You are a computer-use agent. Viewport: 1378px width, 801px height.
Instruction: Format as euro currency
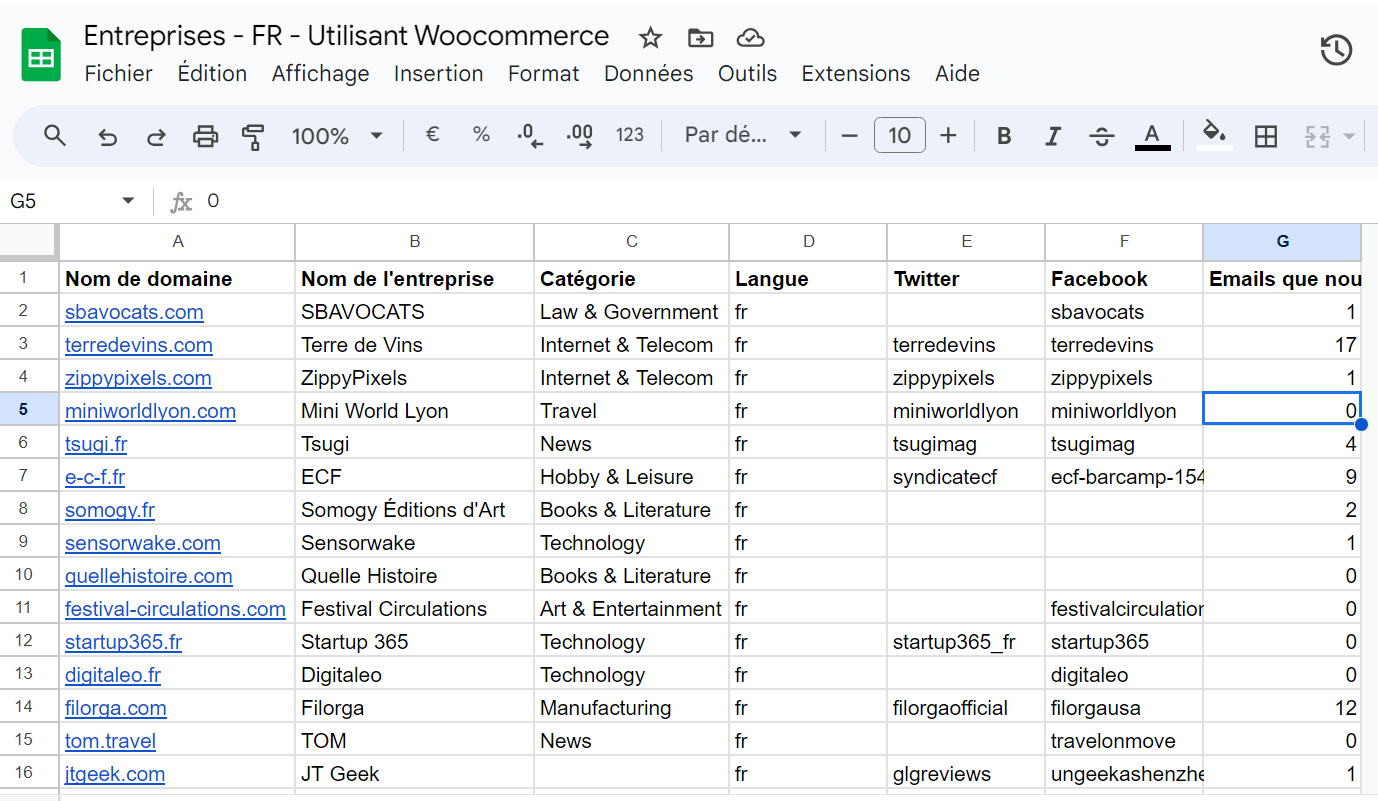click(x=432, y=135)
